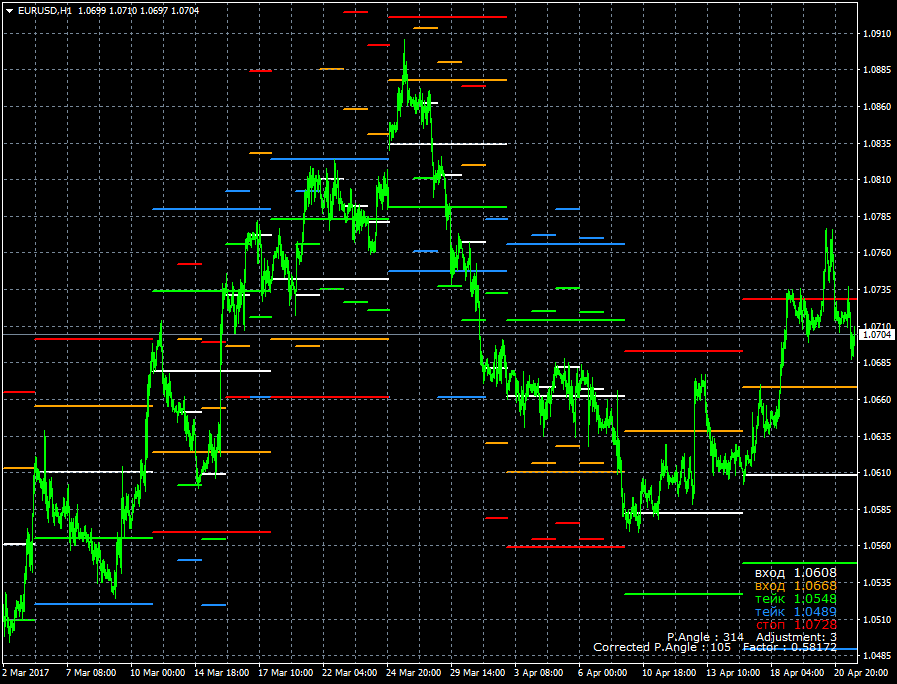Click the OHLC close value 1.0704 in header
The height and width of the screenshot is (684, 897).
[185, 11]
